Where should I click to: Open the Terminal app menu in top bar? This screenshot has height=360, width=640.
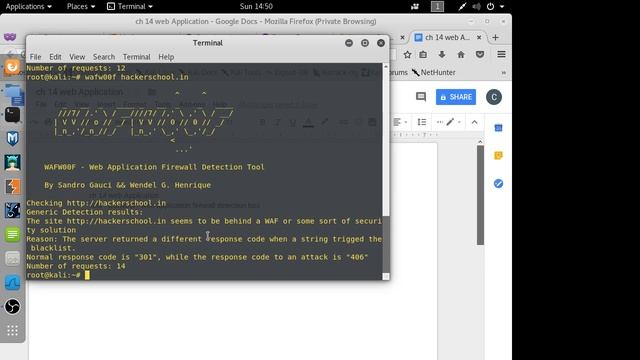[x=130, y=7]
